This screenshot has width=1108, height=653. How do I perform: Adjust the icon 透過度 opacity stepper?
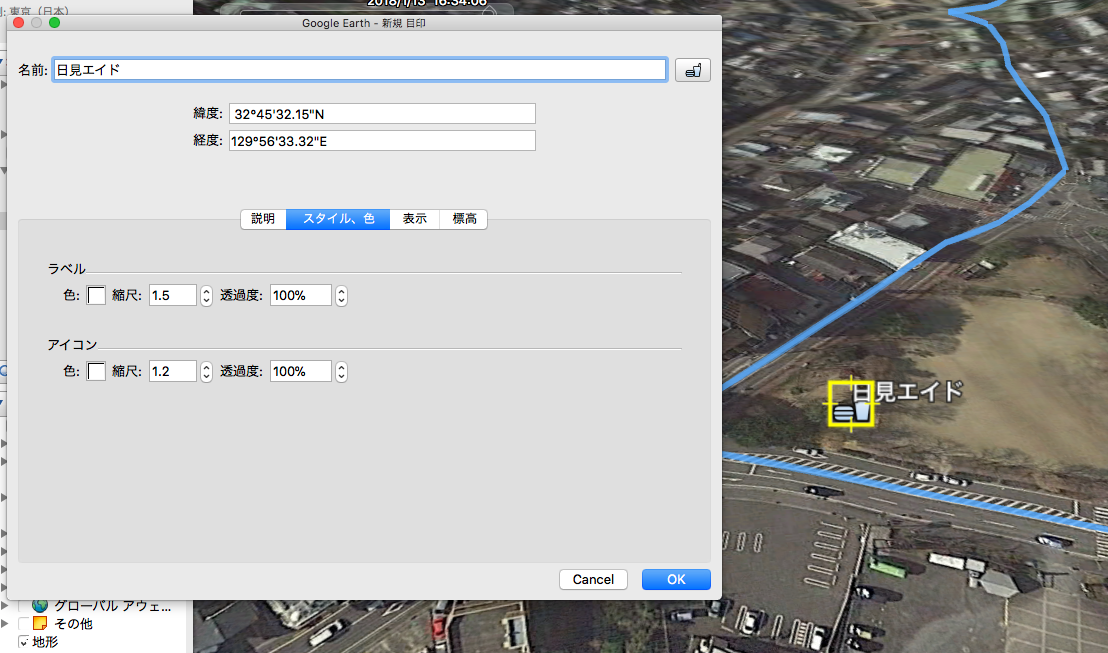(x=341, y=372)
